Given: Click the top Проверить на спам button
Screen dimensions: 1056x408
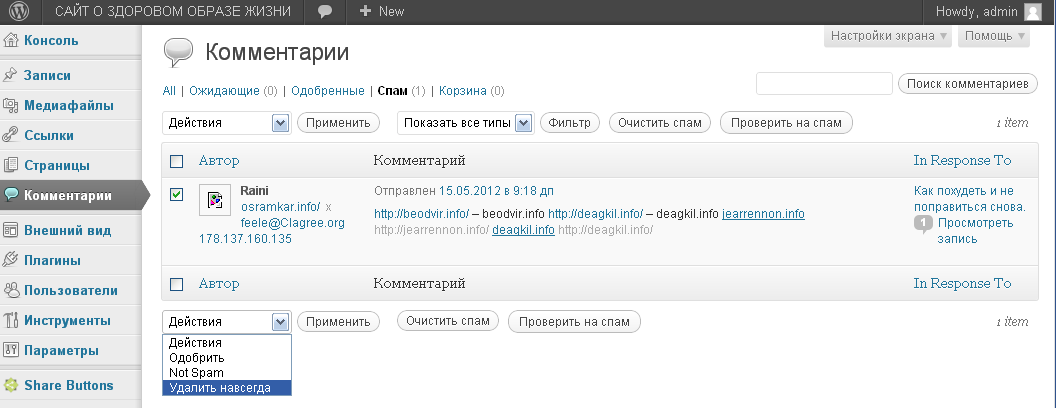Looking at the screenshot, I should click(x=787, y=123).
